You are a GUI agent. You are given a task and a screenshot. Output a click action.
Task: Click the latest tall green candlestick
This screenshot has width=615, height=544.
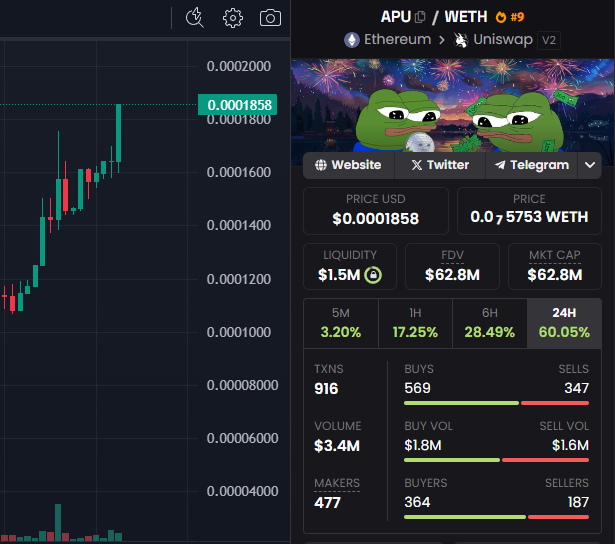click(118, 133)
